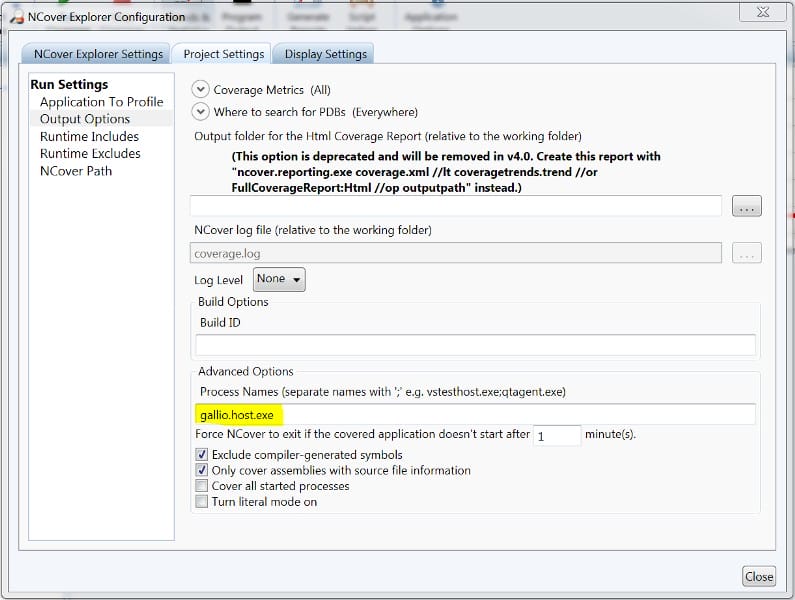Enable Cover all started processes

(x=203, y=486)
